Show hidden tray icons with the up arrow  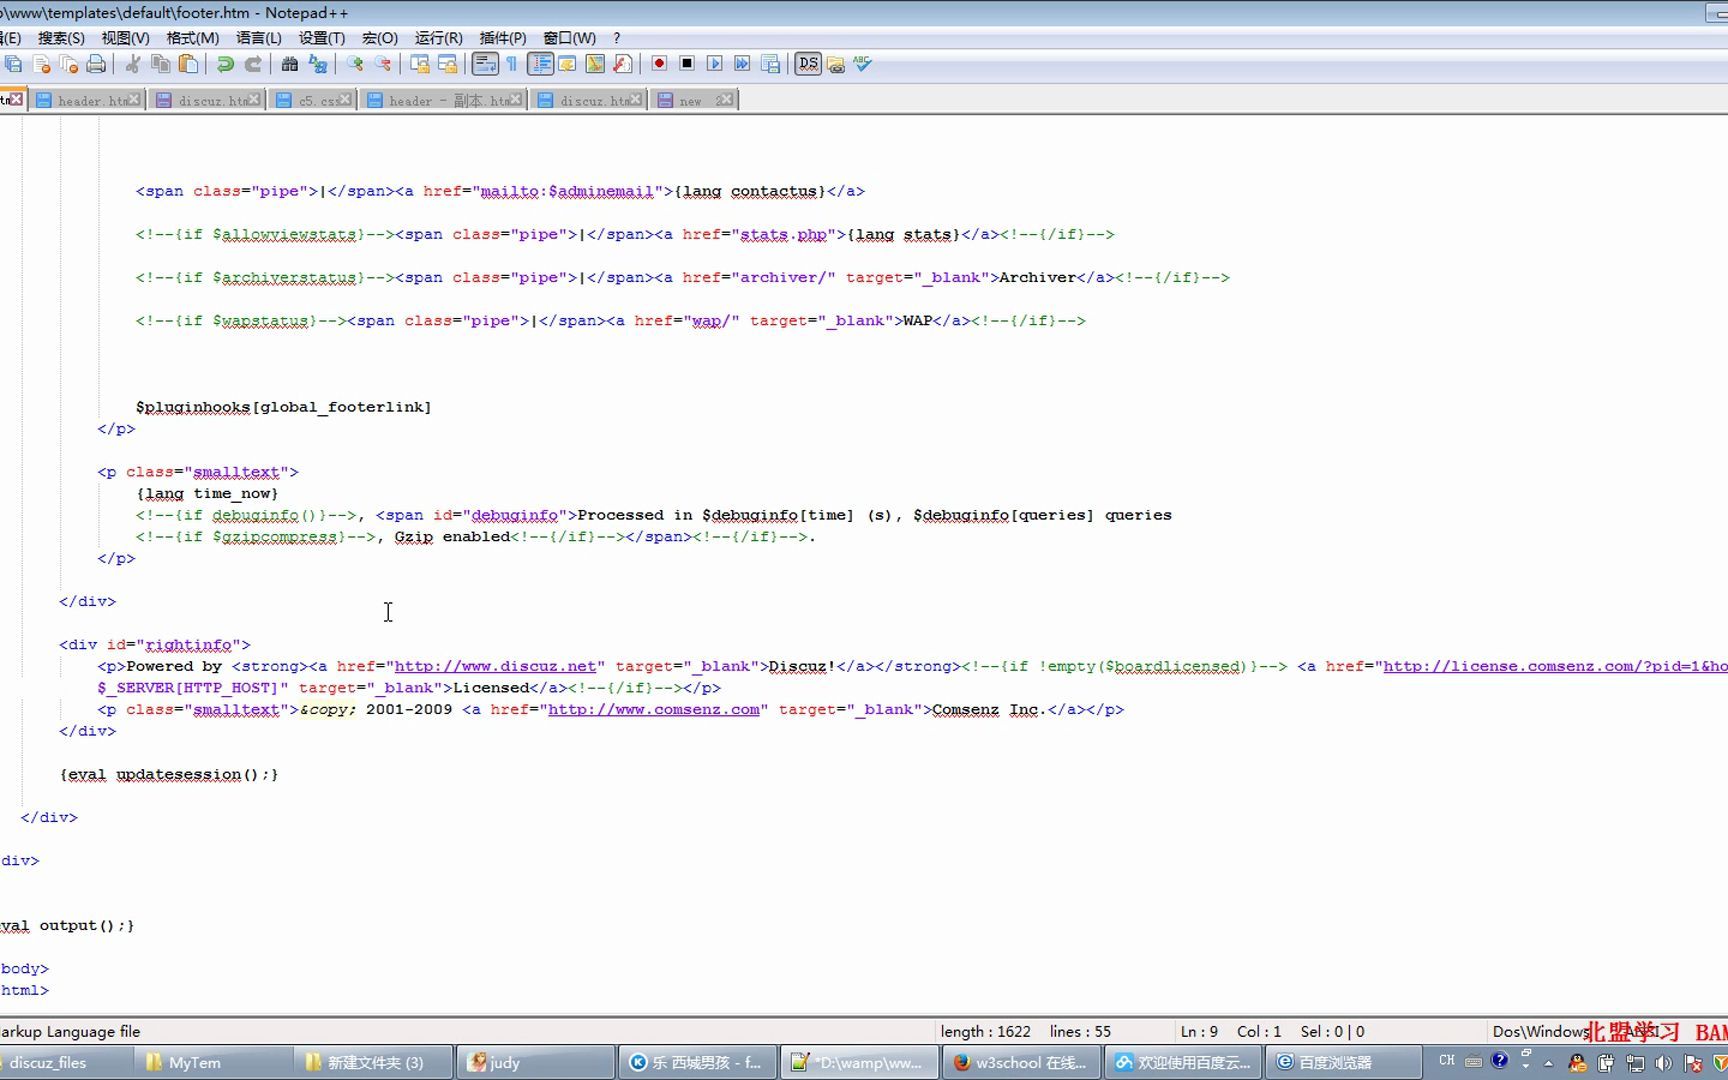1549,1063
